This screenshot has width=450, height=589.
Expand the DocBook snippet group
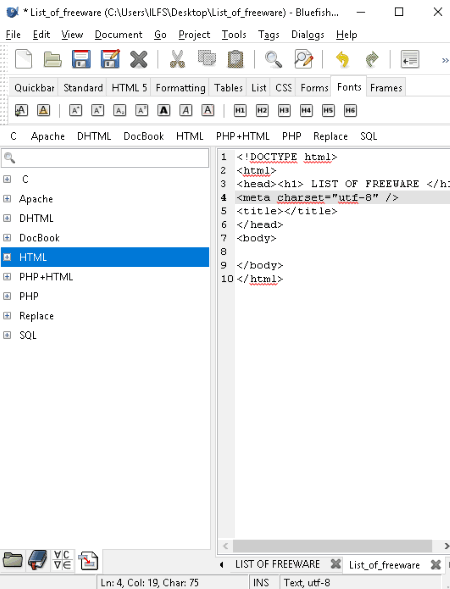click(x=7, y=238)
